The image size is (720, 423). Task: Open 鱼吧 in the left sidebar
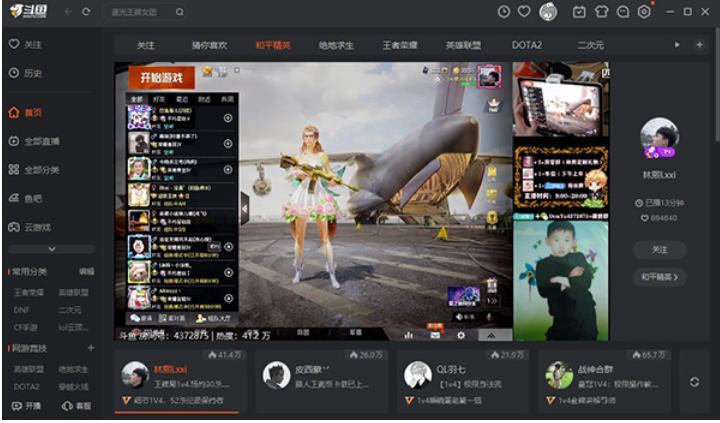pos(26,198)
